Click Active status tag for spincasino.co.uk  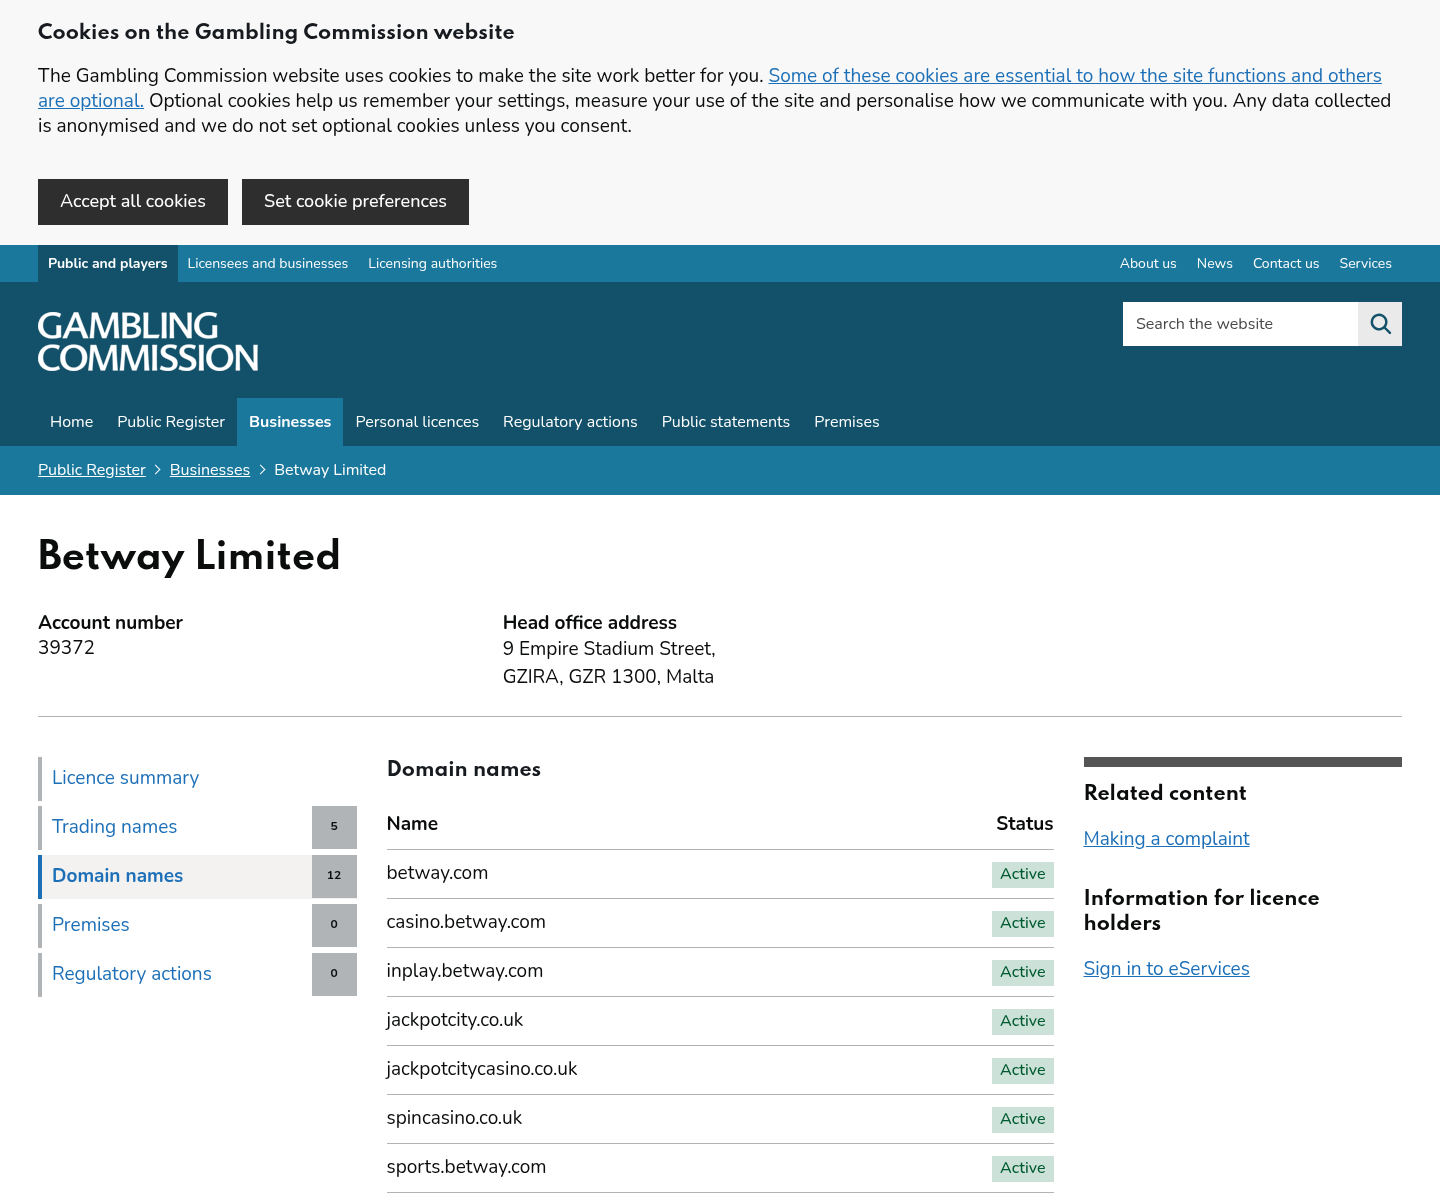click(x=1022, y=1119)
